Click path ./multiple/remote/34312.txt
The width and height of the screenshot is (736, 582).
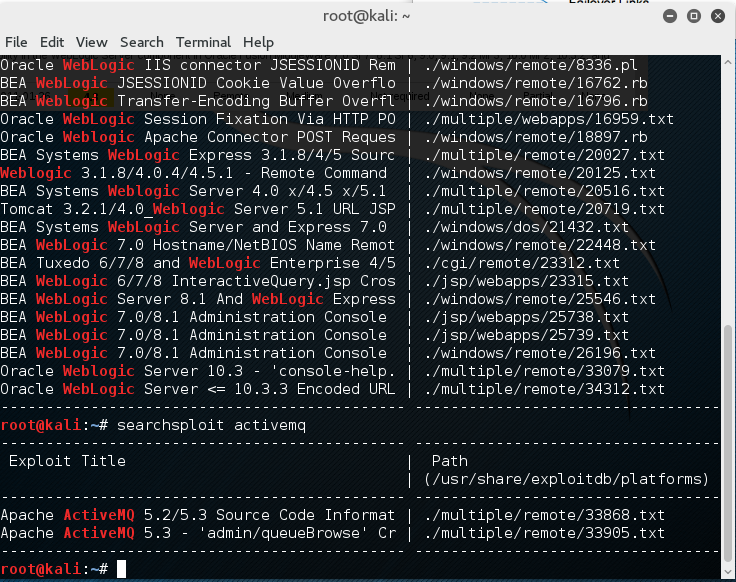click(544, 389)
